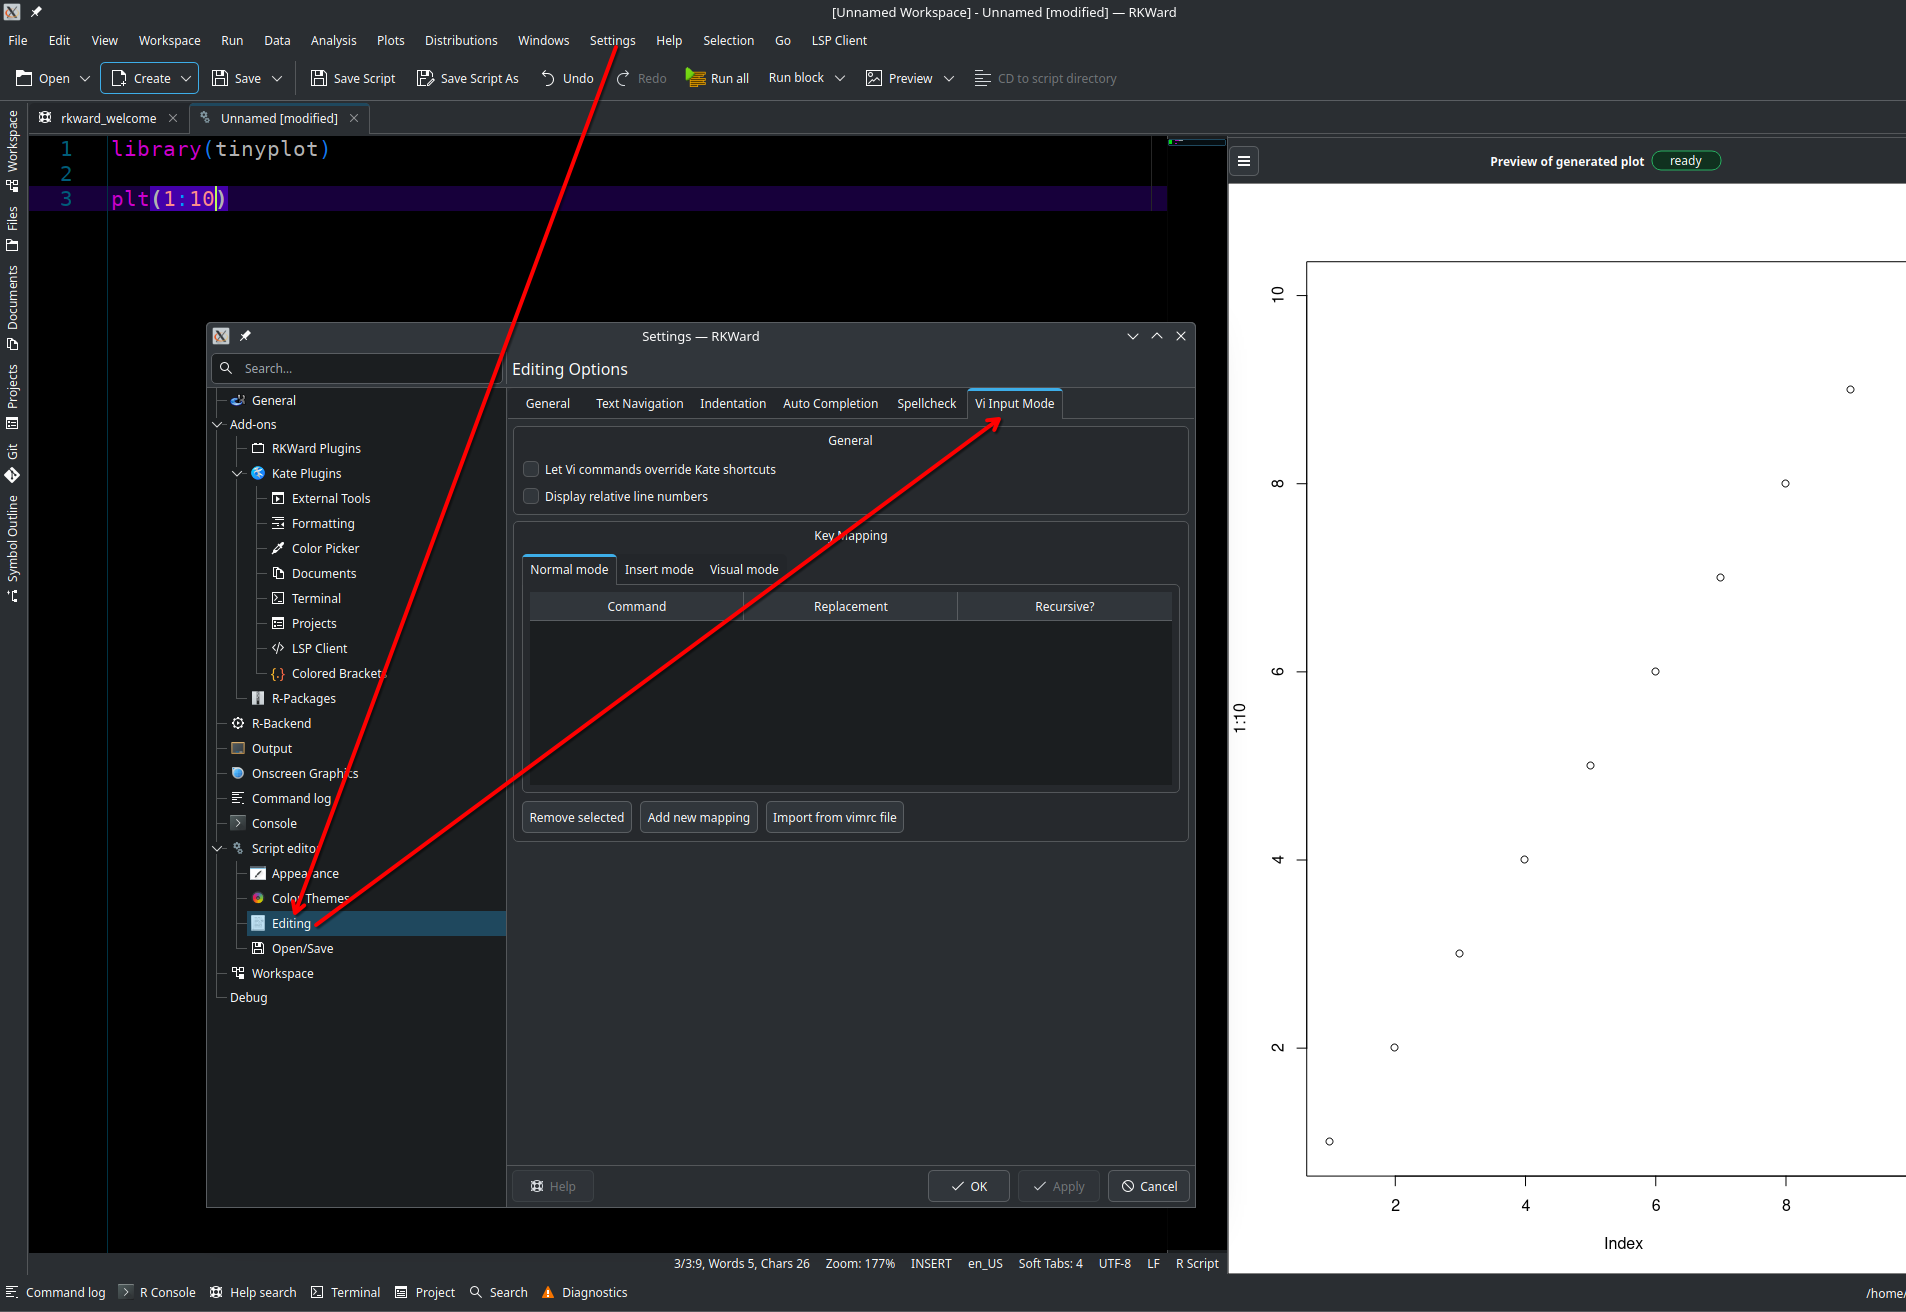The height and width of the screenshot is (1312, 1906).
Task: Open the Terminal bottom panel
Action: [345, 1292]
